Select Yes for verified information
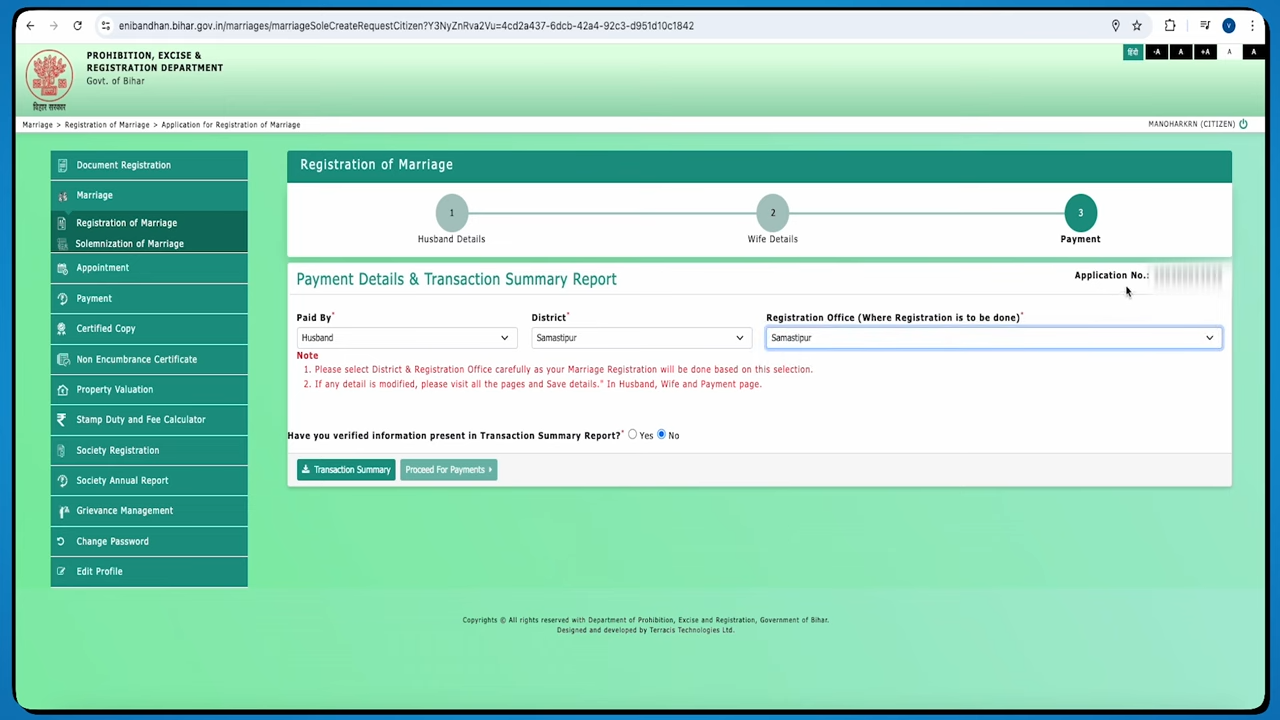Image resolution: width=1280 pixels, height=720 pixels. pyautogui.click(x=633, y=435)
